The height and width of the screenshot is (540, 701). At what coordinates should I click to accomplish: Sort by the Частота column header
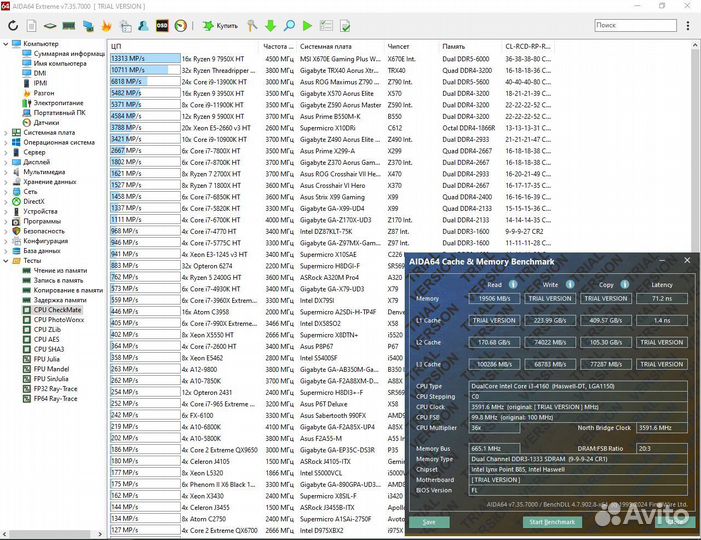pyautogui.click(x=278, y=46)
